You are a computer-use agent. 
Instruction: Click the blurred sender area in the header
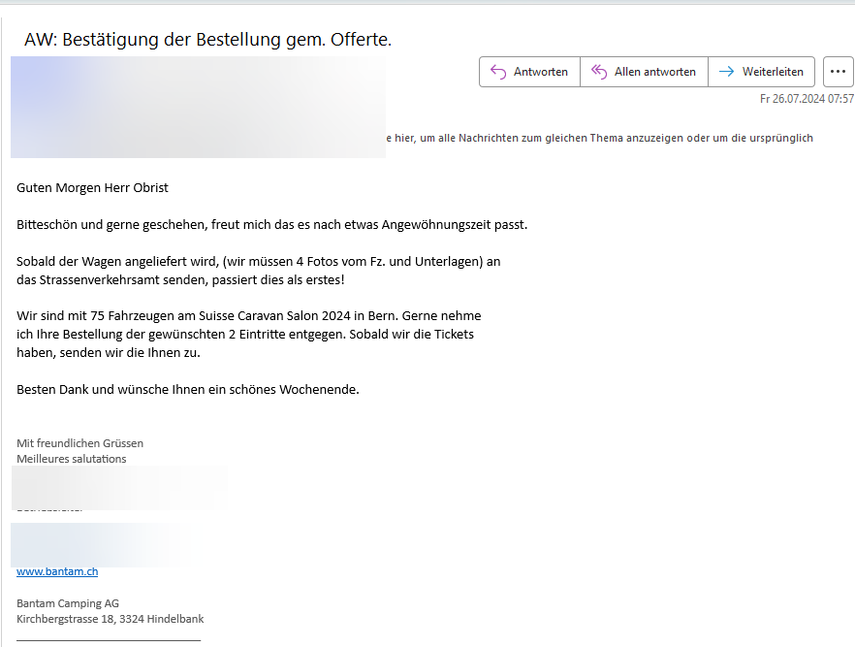[x=198, y=107]
